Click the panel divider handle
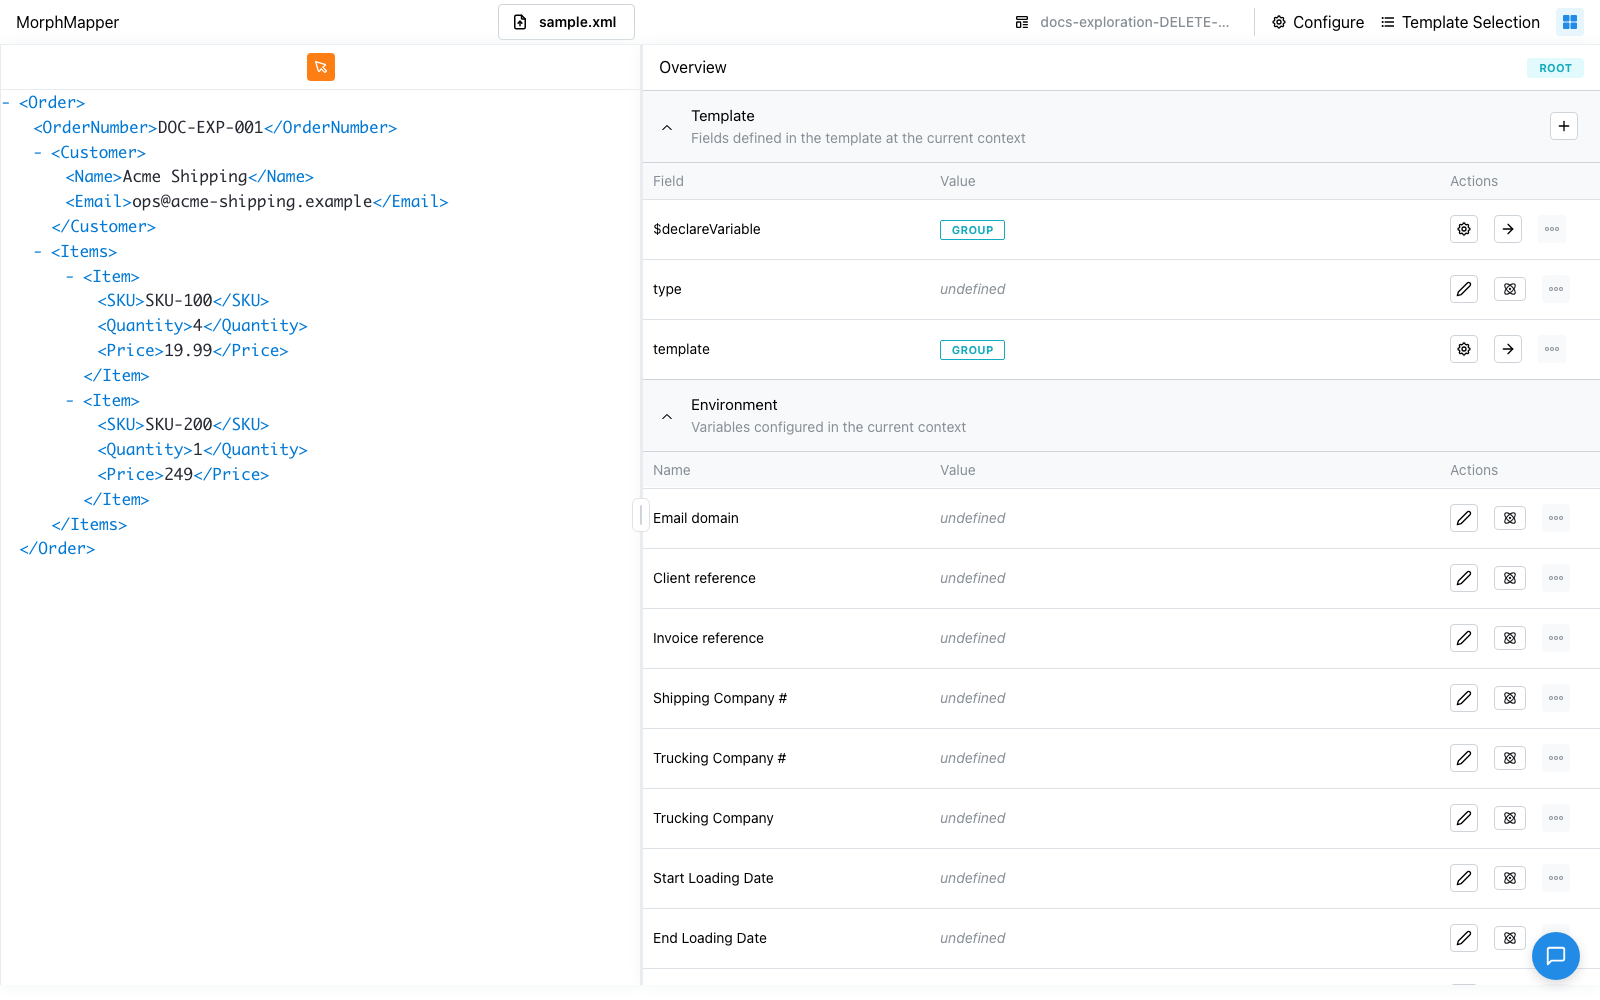Image resolution: width=1600 pixels, height=1000 pixels. 640,515
